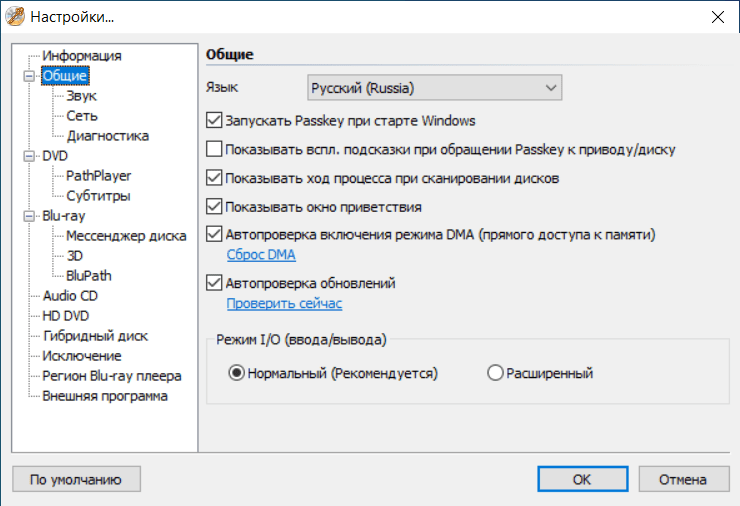Click the Passkey app icon in title bar
This screenshot has width=740, height=506.
click(x=14, y=17)
